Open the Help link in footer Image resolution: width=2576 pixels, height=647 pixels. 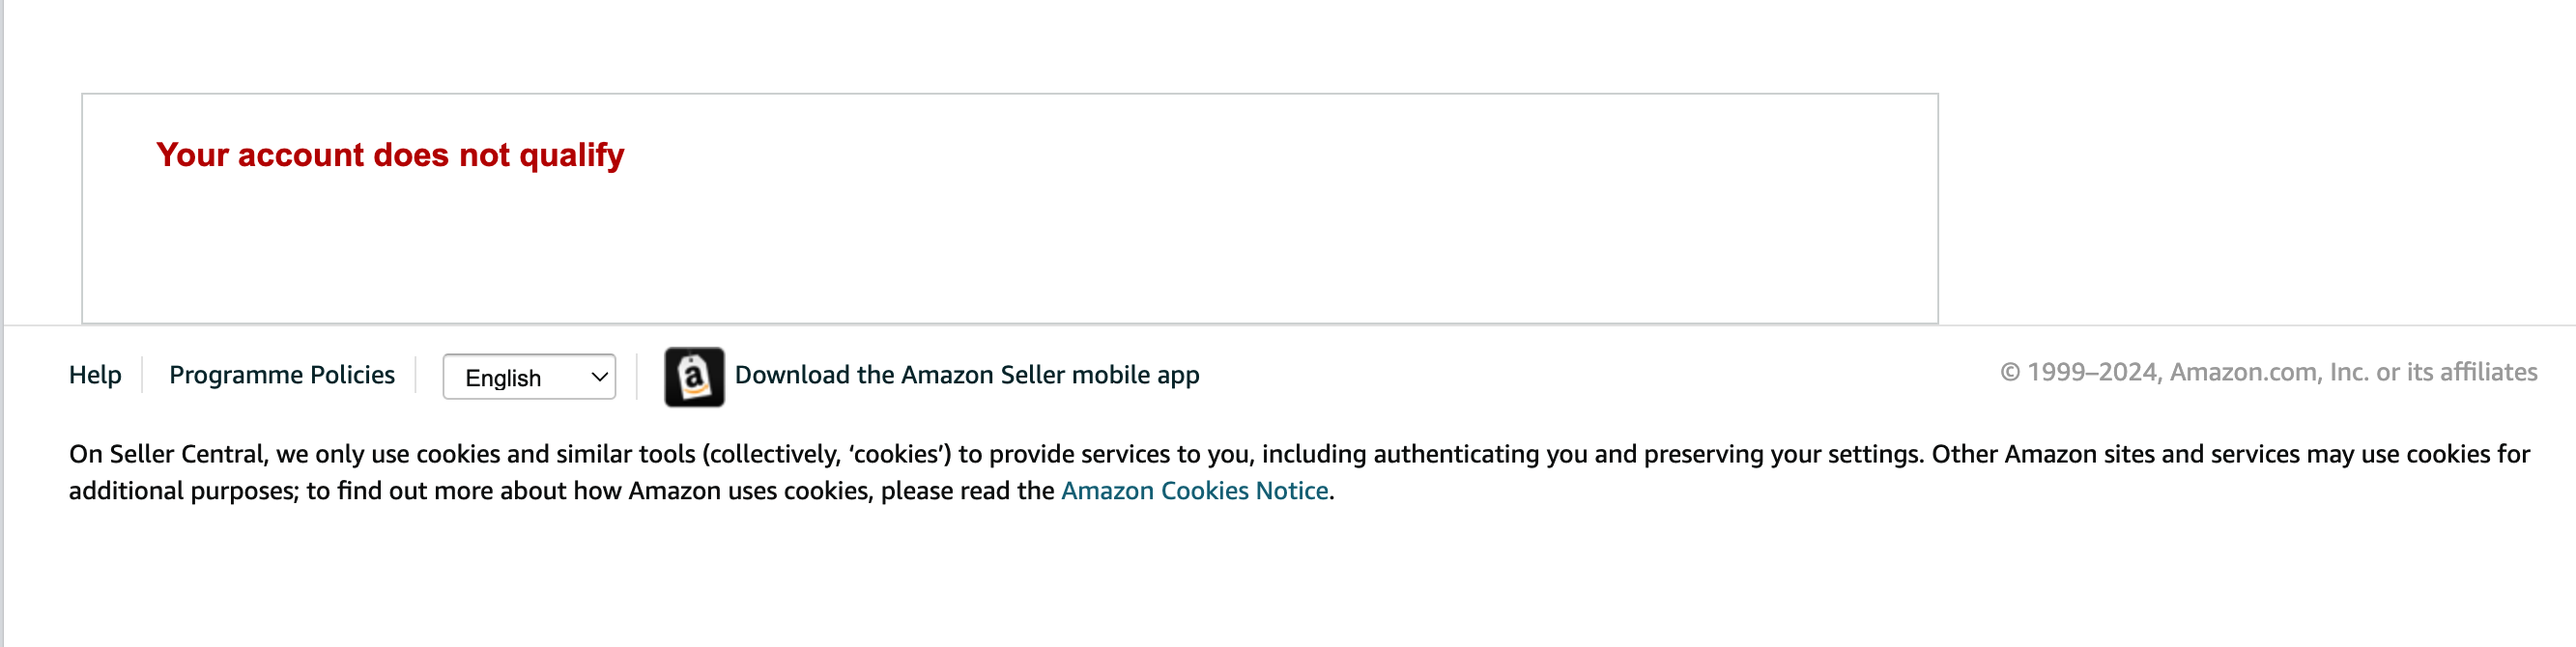95,374
